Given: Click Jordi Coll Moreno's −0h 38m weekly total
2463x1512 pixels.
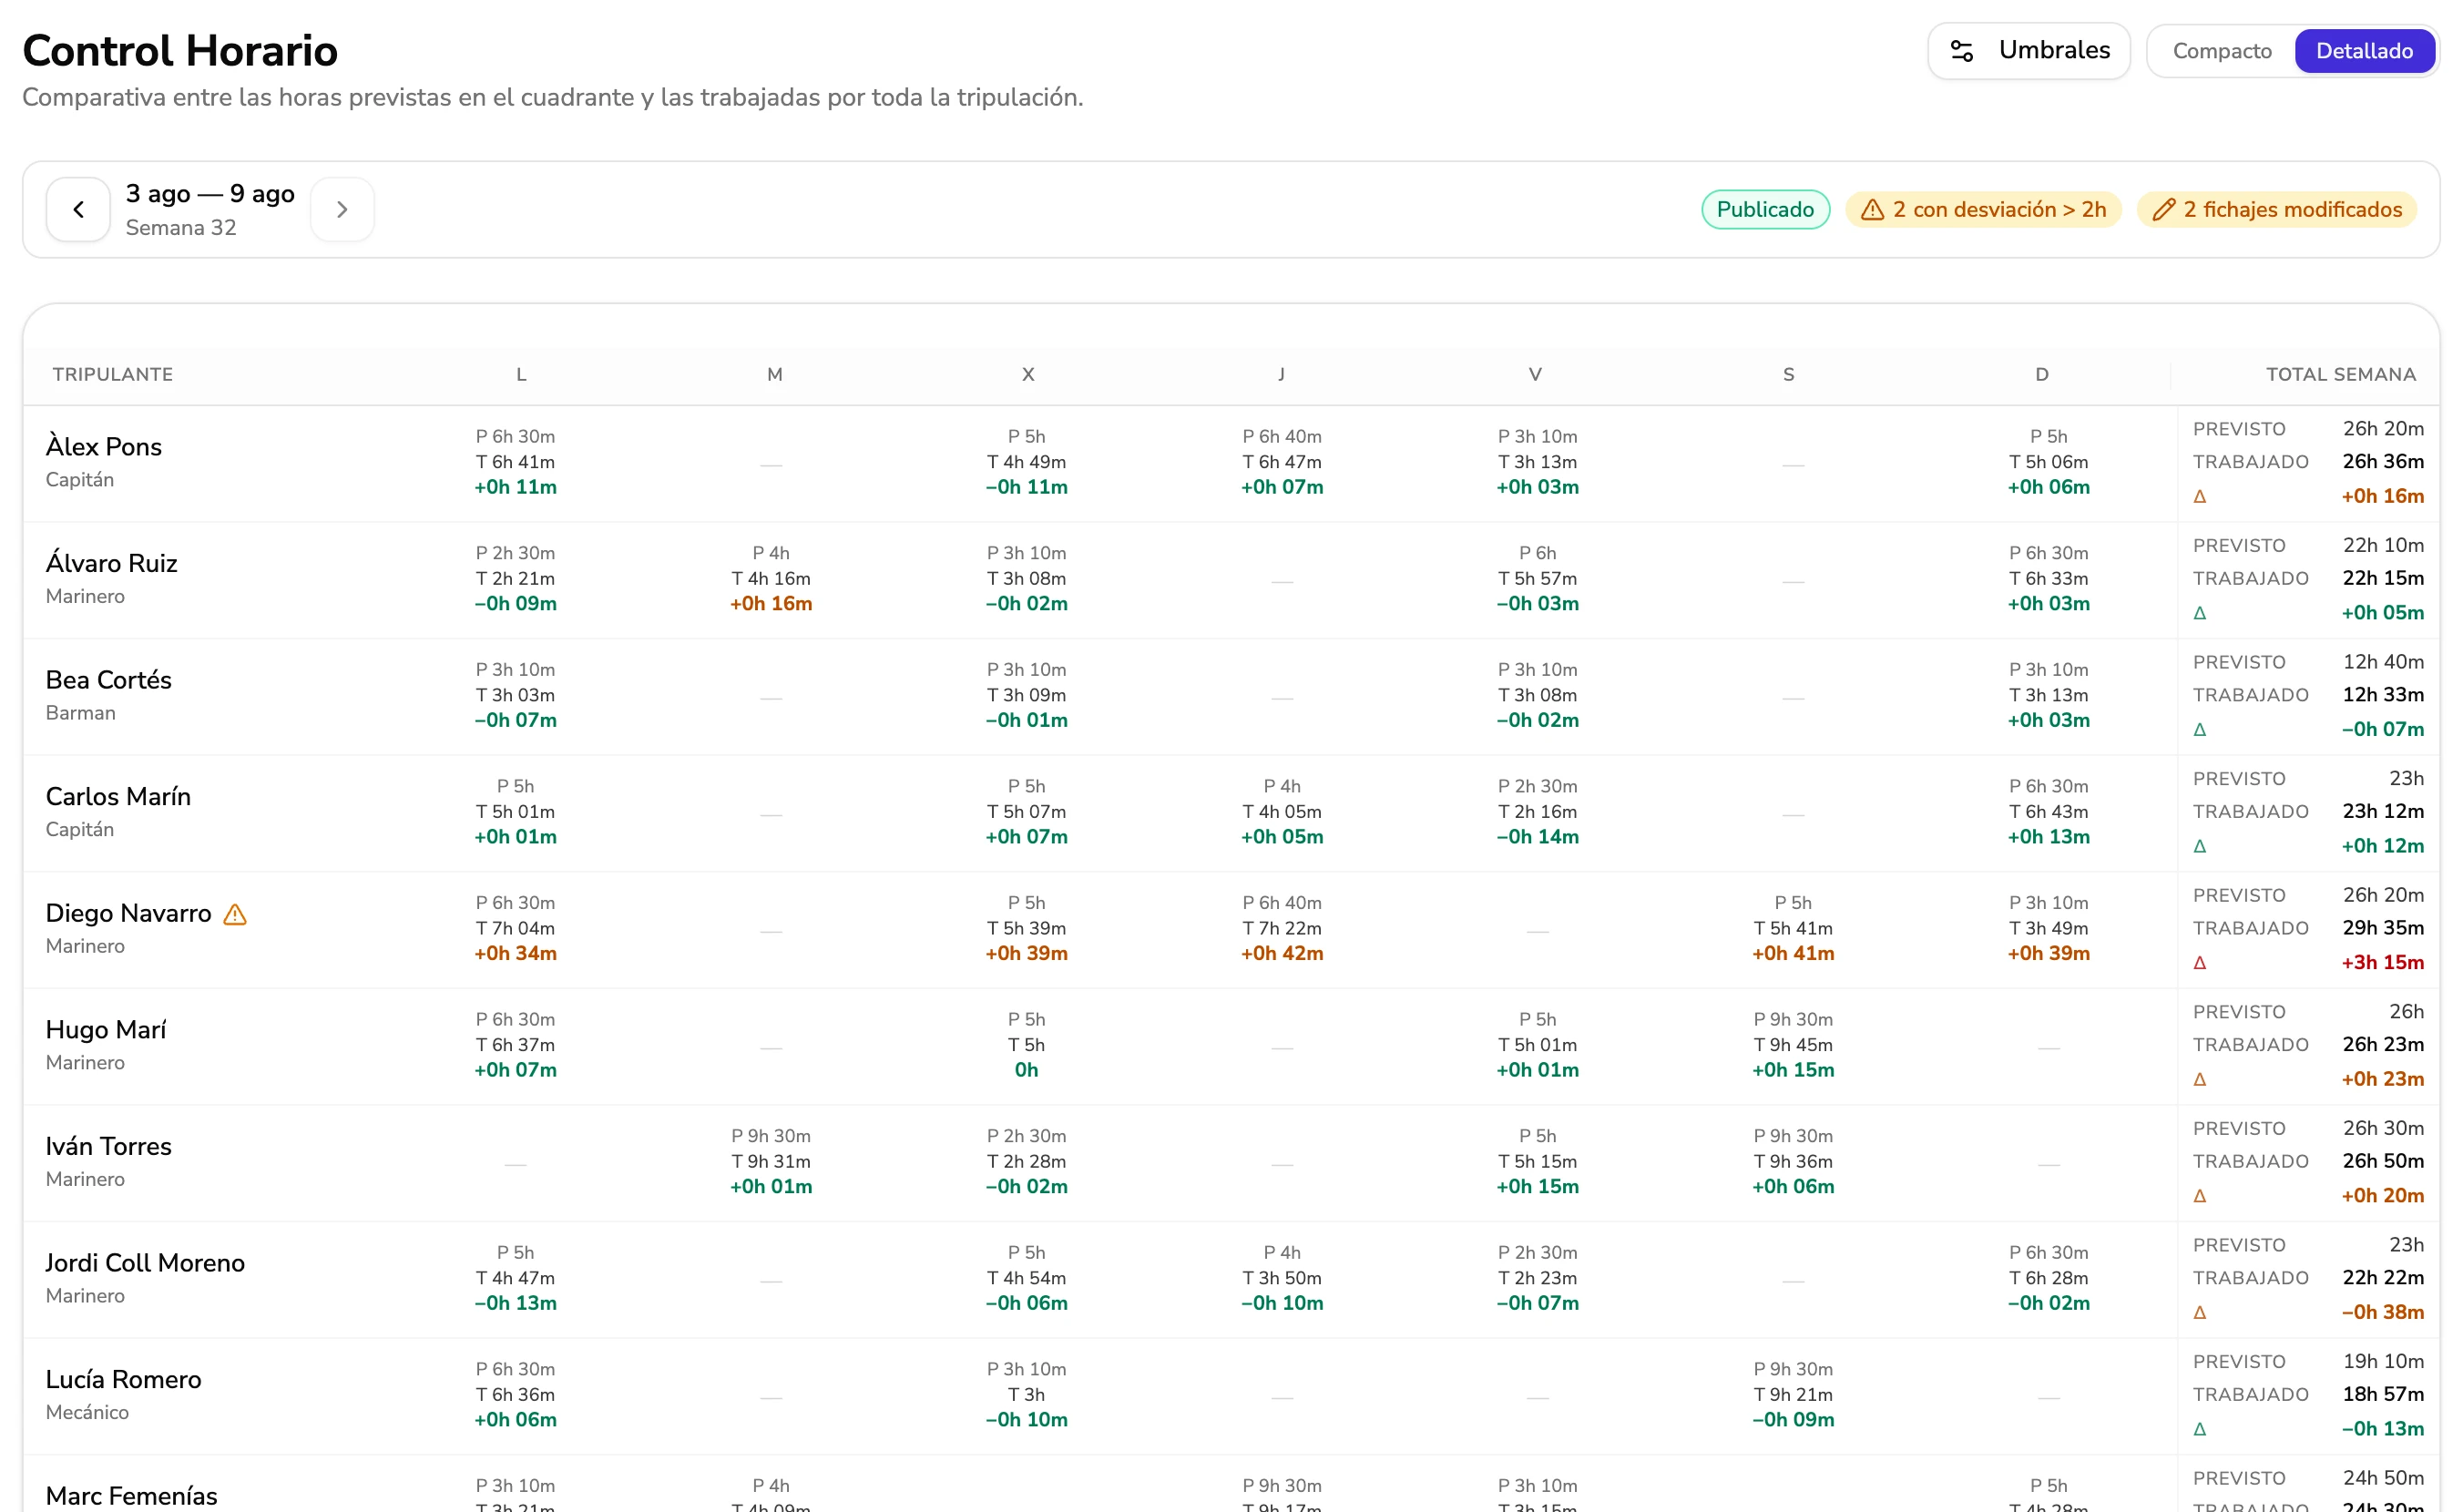Looking at the screenshot, I should [2382, 1312].
